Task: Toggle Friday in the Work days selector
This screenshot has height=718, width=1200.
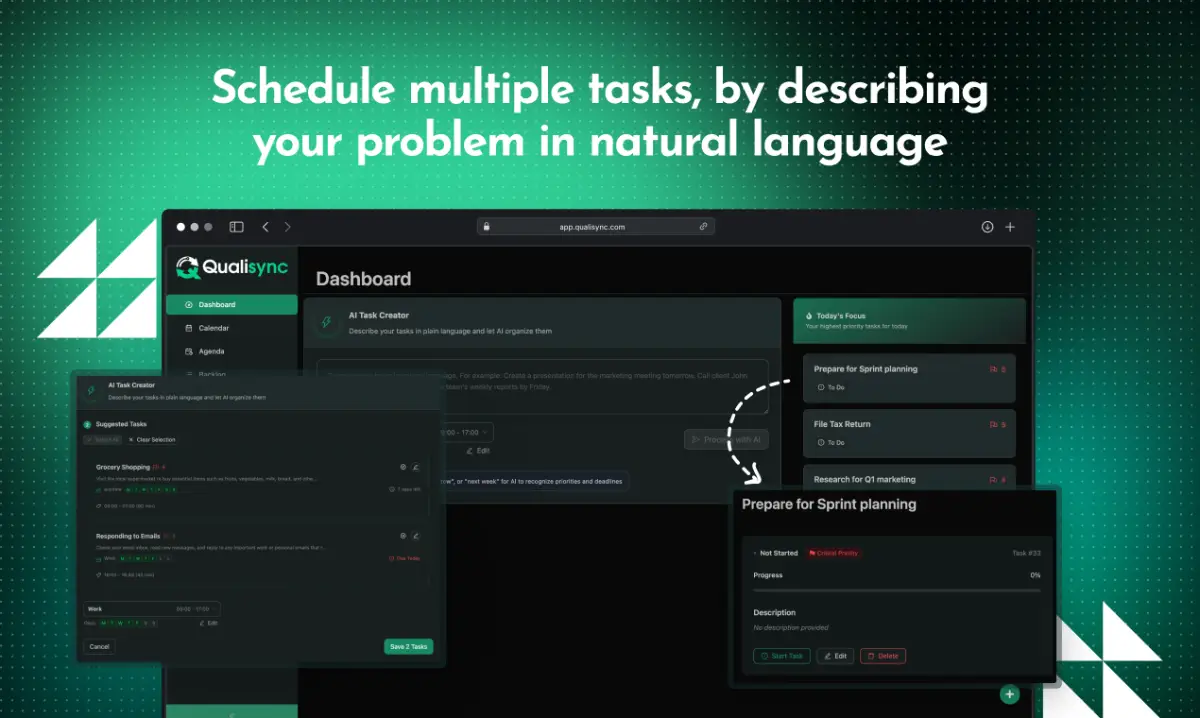Action: [138, 623]
